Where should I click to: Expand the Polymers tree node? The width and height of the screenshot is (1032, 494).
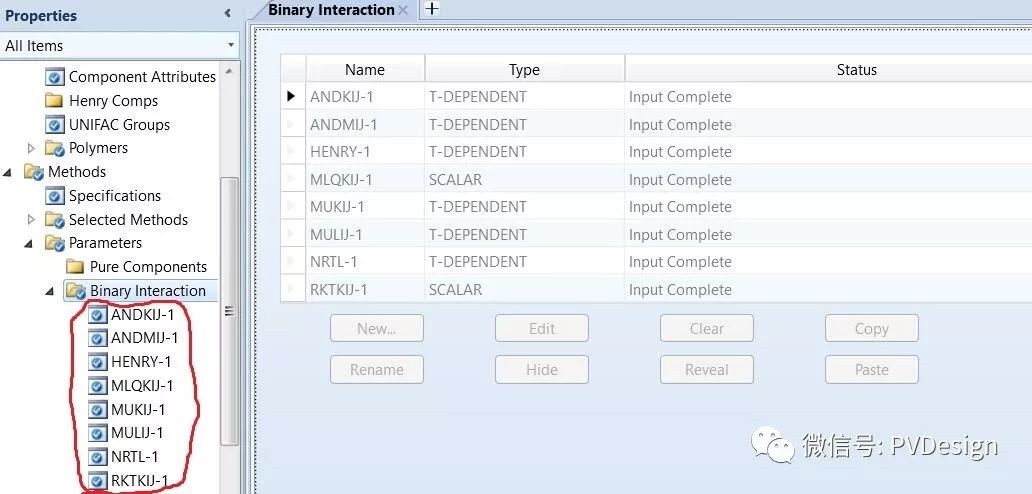[x=31, y=148]
